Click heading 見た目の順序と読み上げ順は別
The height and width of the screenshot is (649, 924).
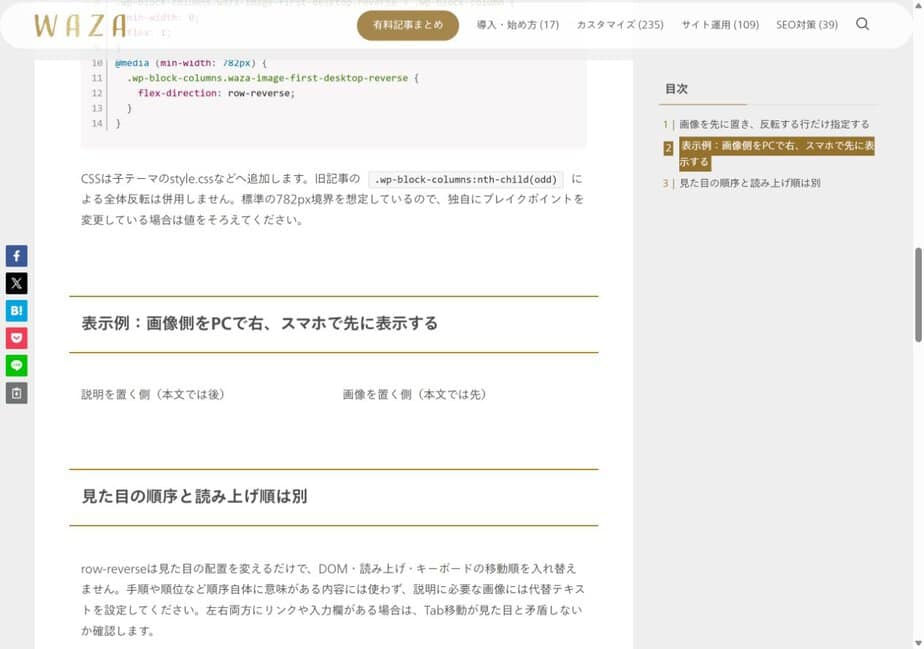tap(194, 496)
